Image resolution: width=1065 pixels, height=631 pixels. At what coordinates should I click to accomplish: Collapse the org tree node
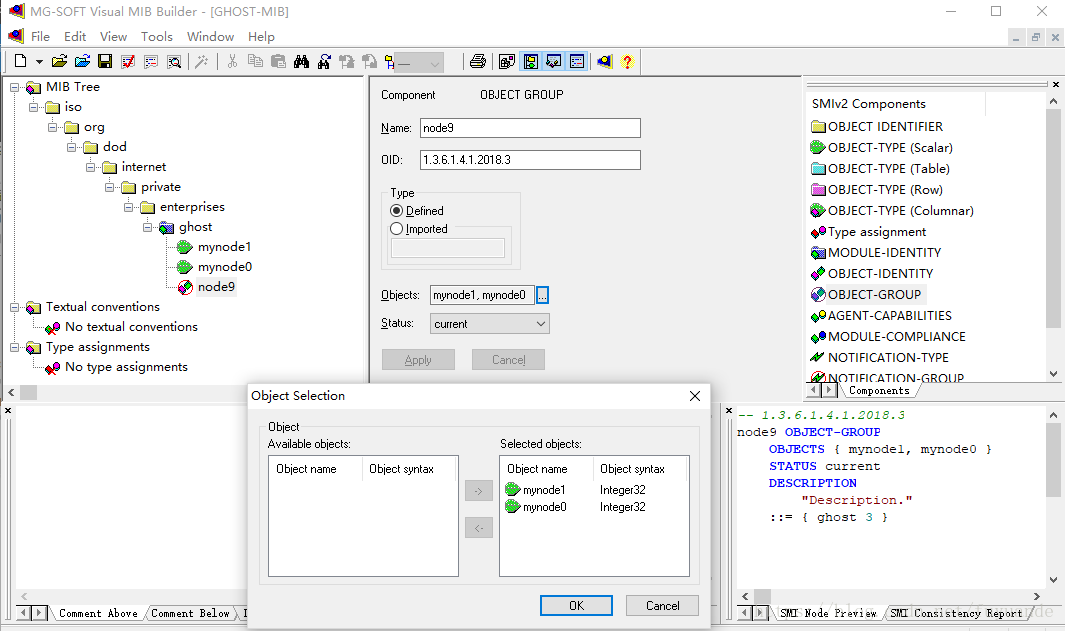[x=52, y=127]
